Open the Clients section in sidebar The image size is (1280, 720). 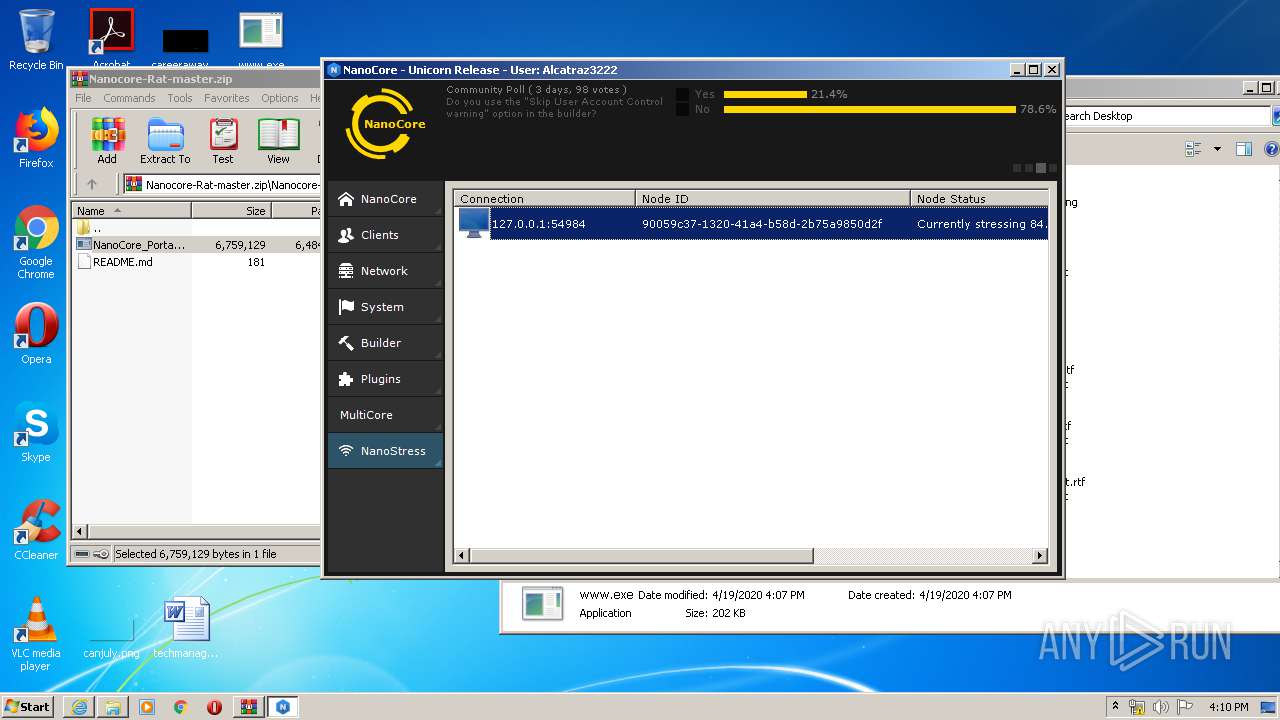[385, 235]
